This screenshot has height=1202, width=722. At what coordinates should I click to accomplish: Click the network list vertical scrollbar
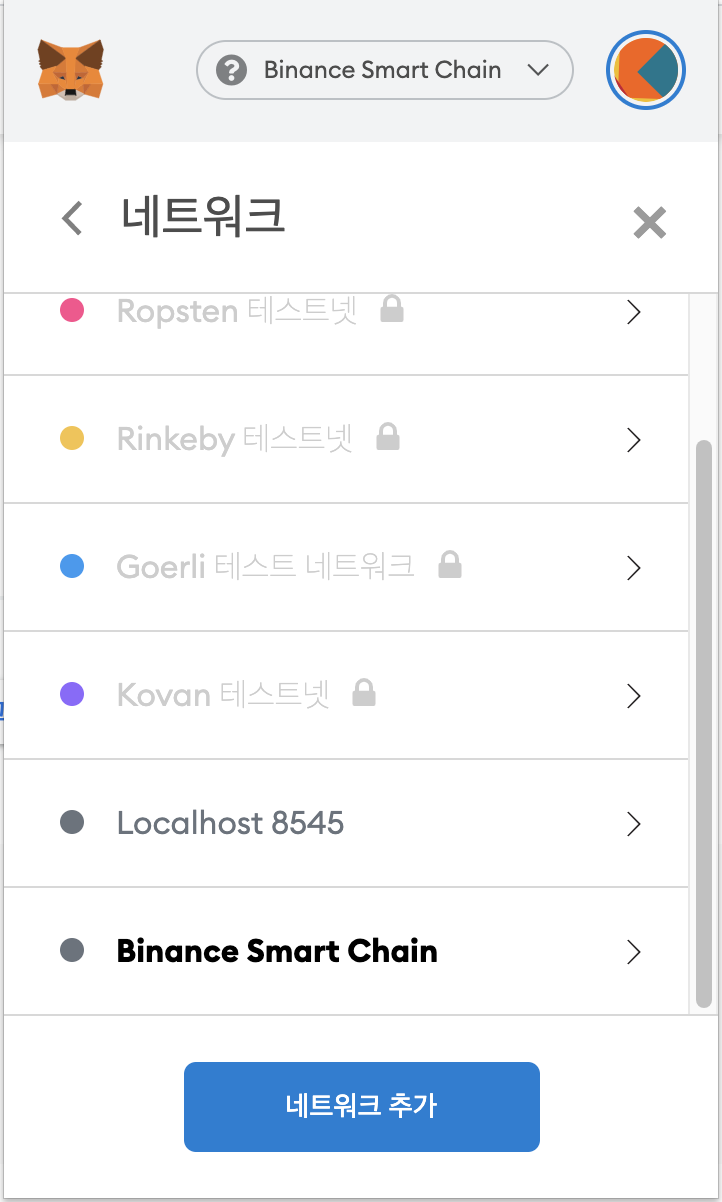704,723
